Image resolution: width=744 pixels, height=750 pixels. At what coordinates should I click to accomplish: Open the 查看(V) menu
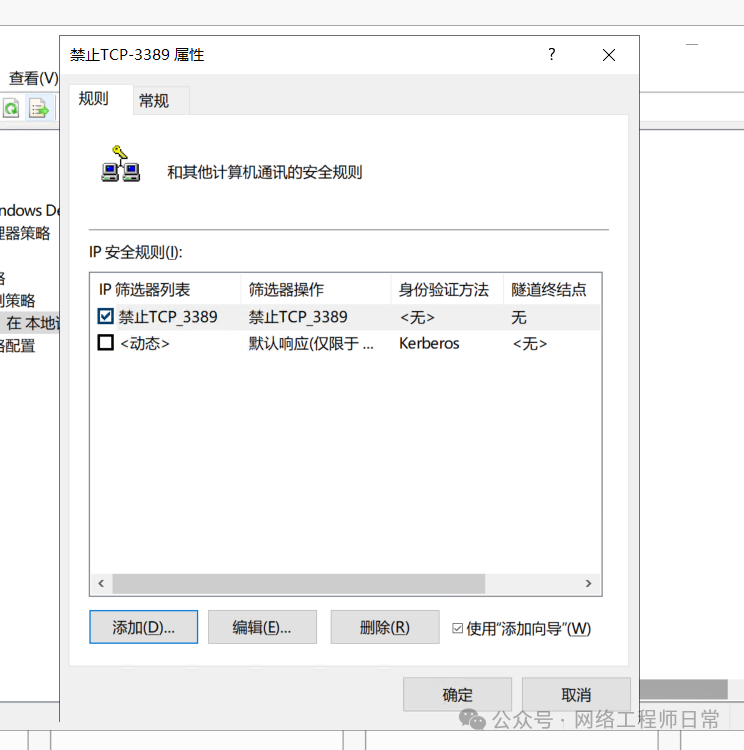33,78
